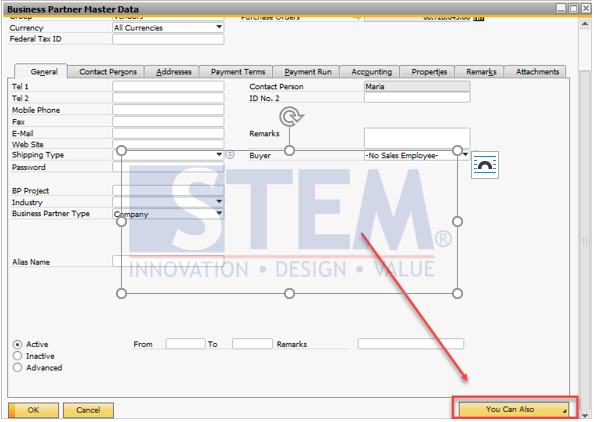Click the To date field
This screenshot has height=422, width=594.
click(252, 344)
